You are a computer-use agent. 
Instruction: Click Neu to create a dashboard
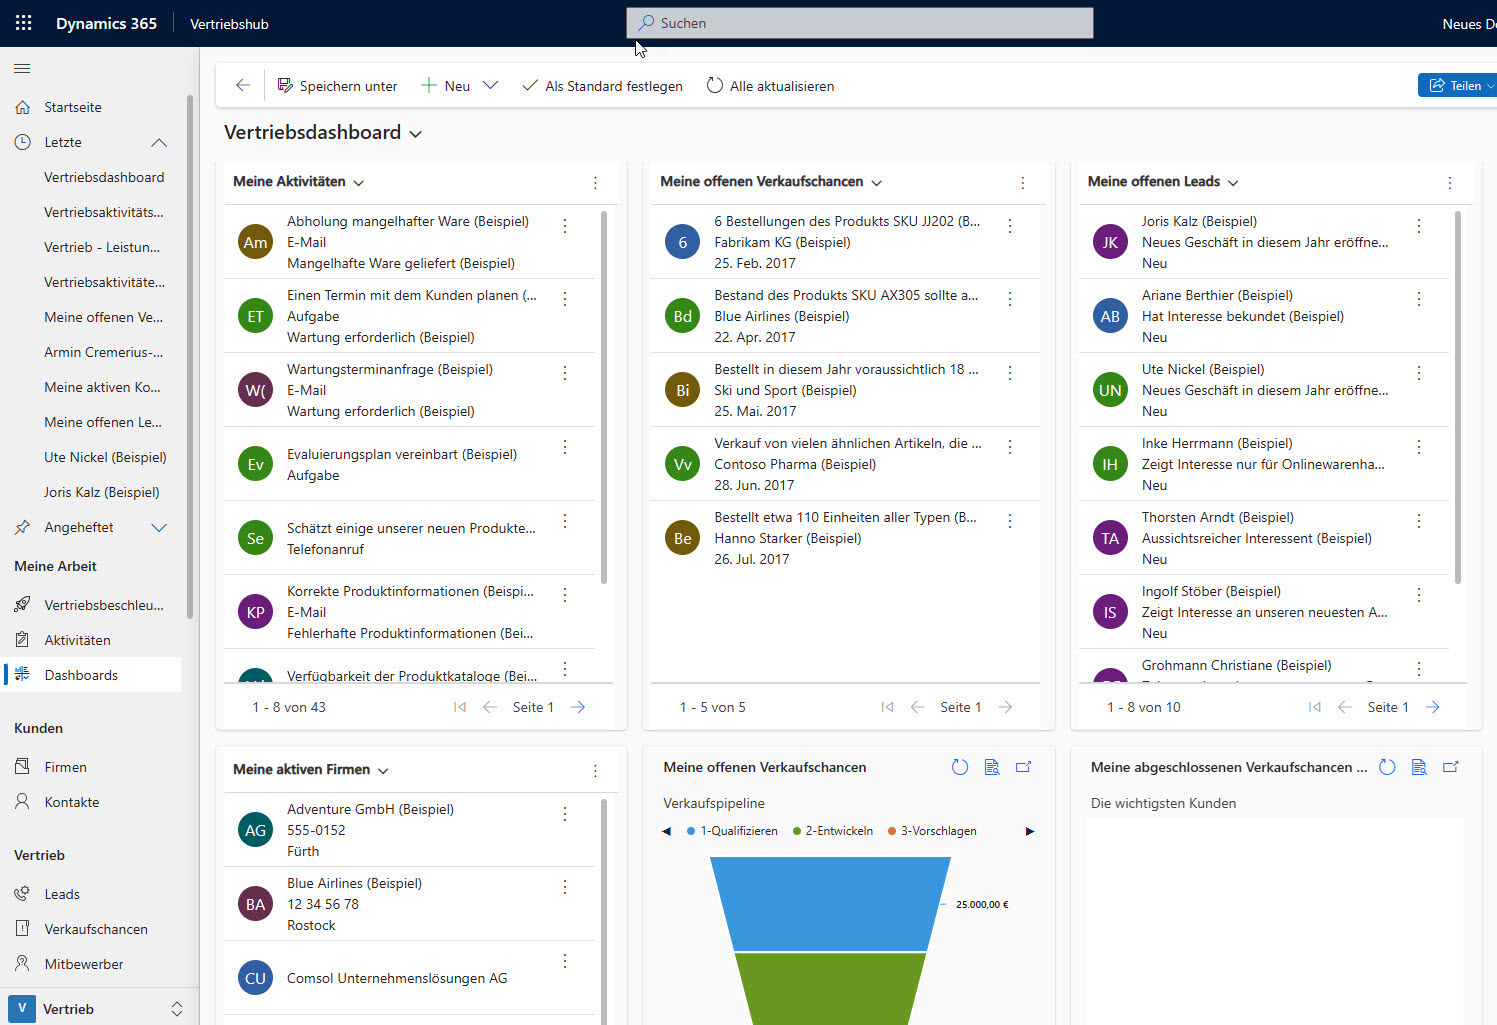tap(445, 86)
